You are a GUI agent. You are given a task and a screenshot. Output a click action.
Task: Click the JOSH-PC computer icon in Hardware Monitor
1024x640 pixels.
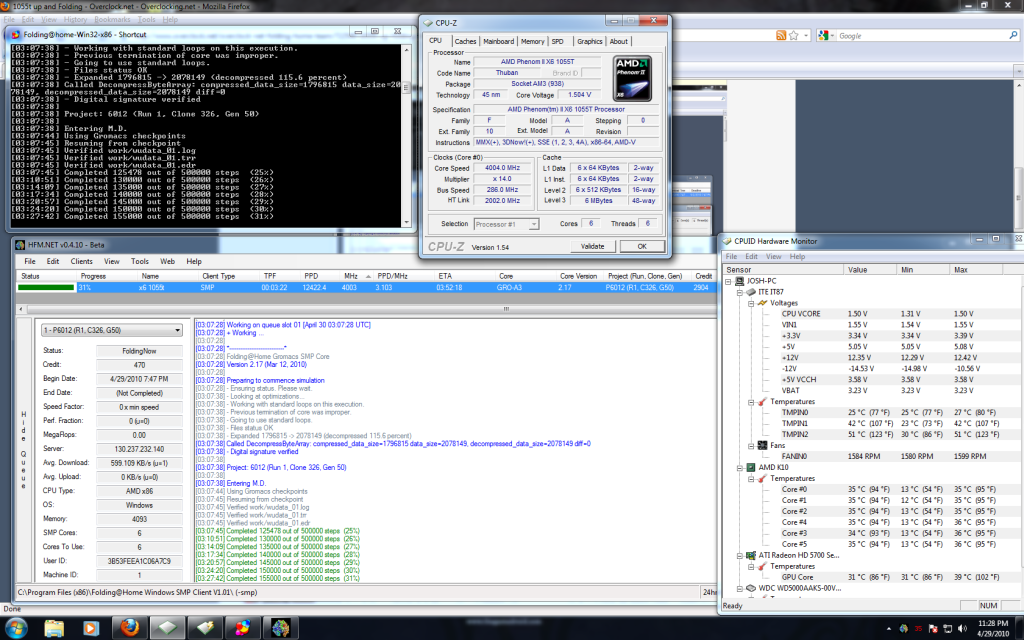(738, 282)
